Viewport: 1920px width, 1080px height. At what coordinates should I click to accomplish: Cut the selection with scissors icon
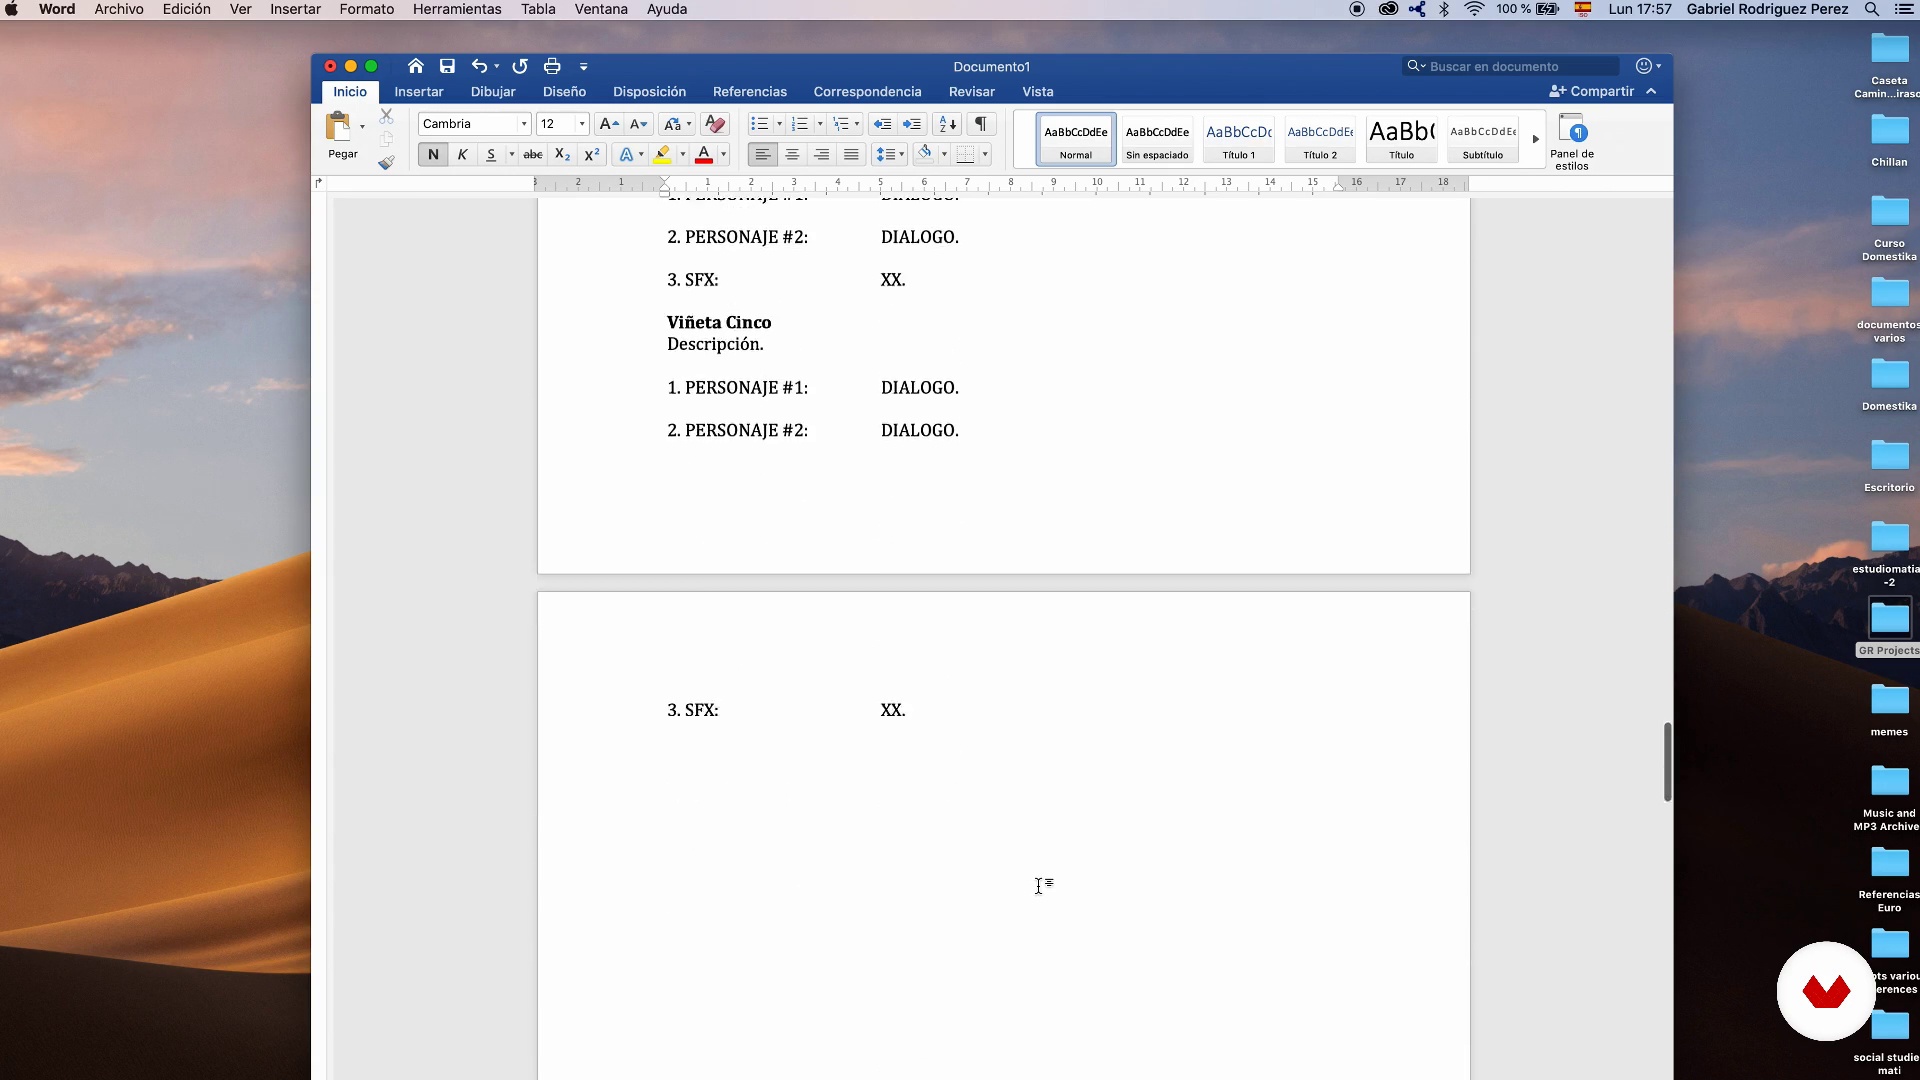pos(386,117)
